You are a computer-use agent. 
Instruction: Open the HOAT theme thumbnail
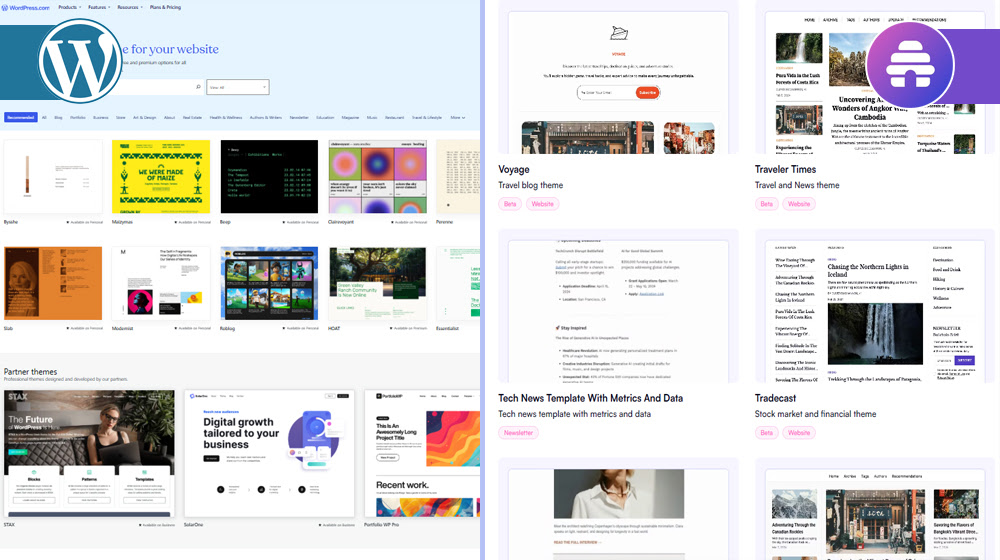378,283
